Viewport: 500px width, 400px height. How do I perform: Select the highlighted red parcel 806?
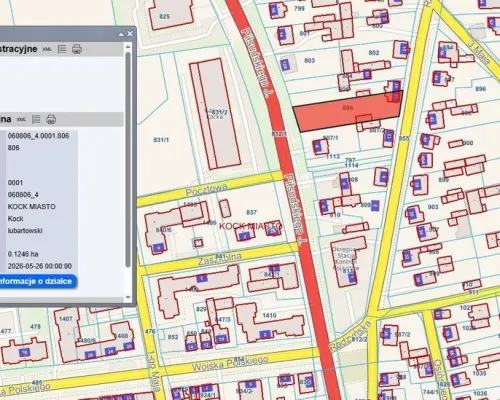[x=348, y=112]
